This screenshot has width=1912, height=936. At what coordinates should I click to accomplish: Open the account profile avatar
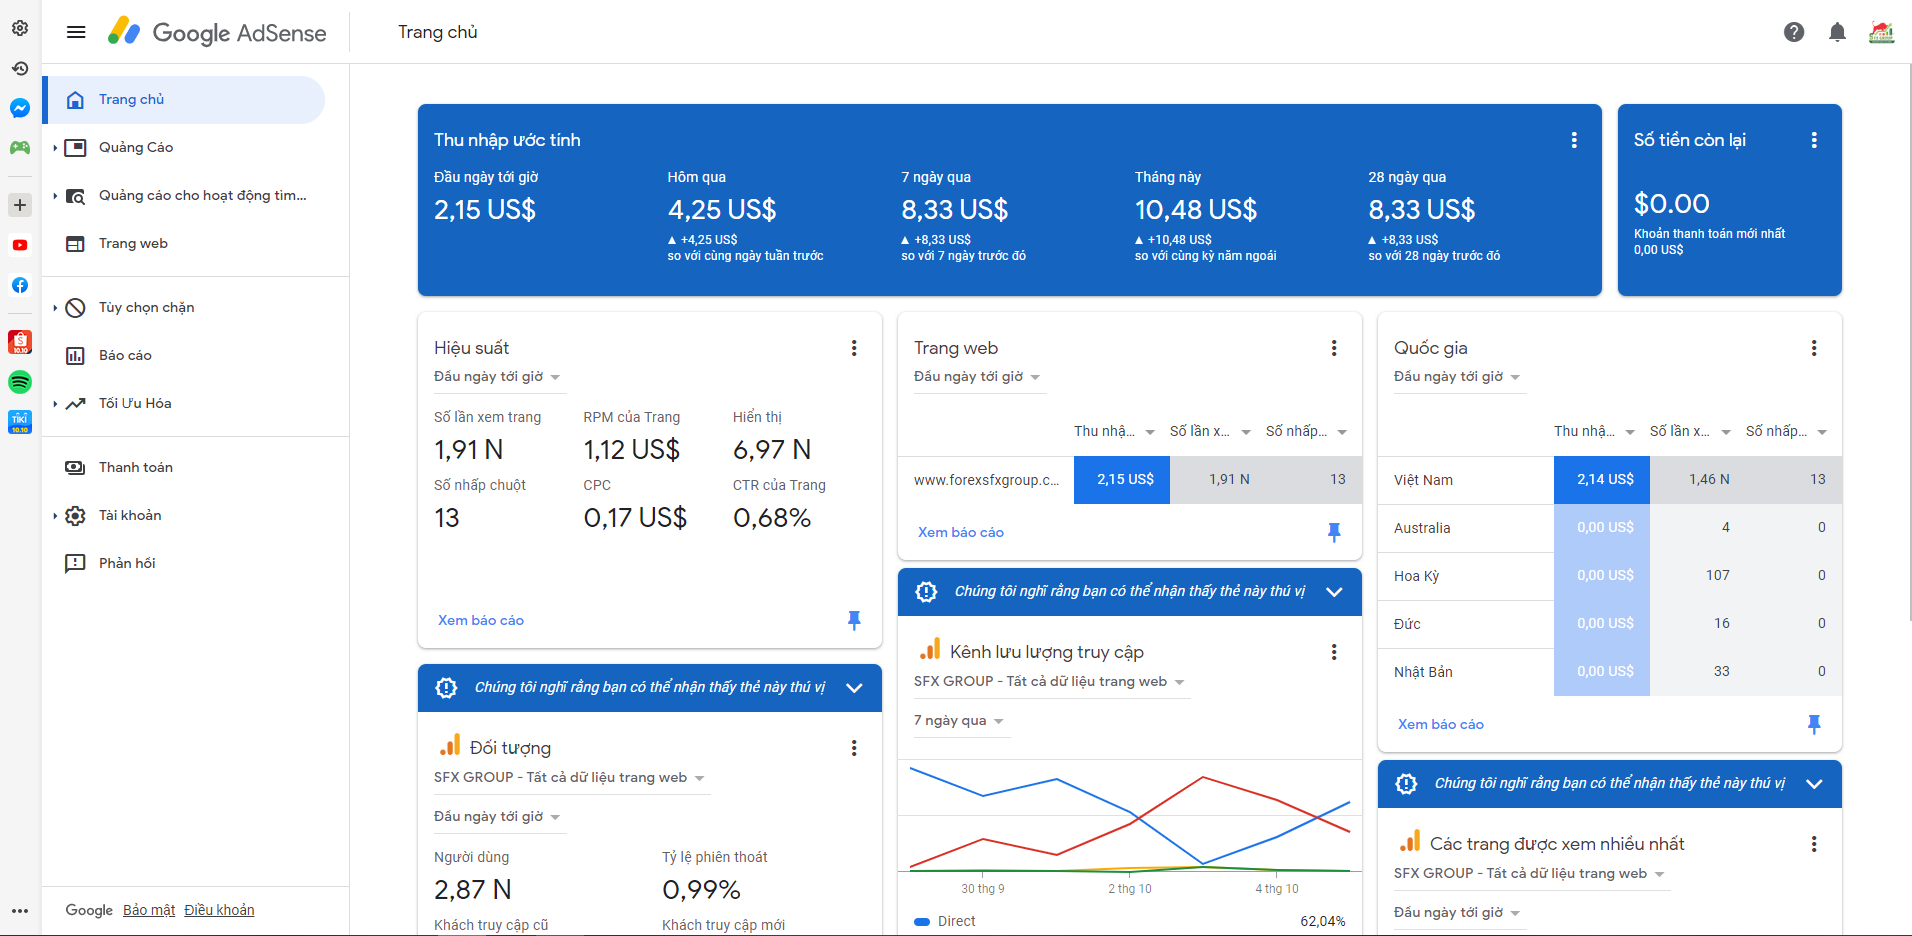(x=1881, y=32)
